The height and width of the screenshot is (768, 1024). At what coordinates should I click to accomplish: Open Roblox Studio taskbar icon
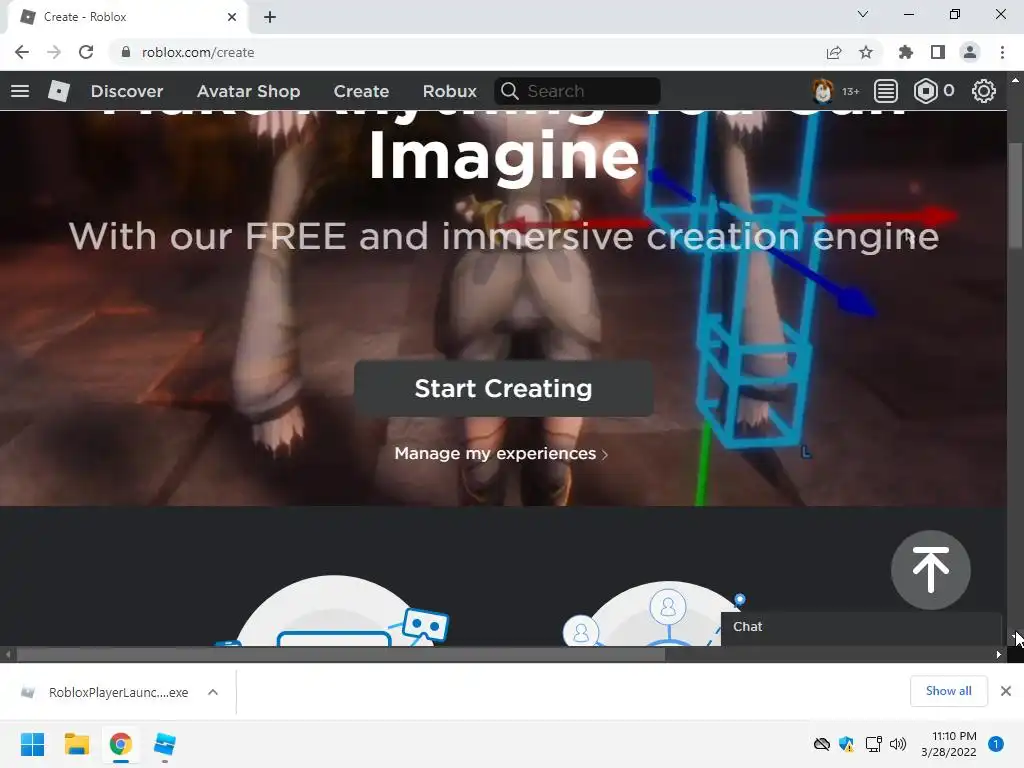(165, 744)
